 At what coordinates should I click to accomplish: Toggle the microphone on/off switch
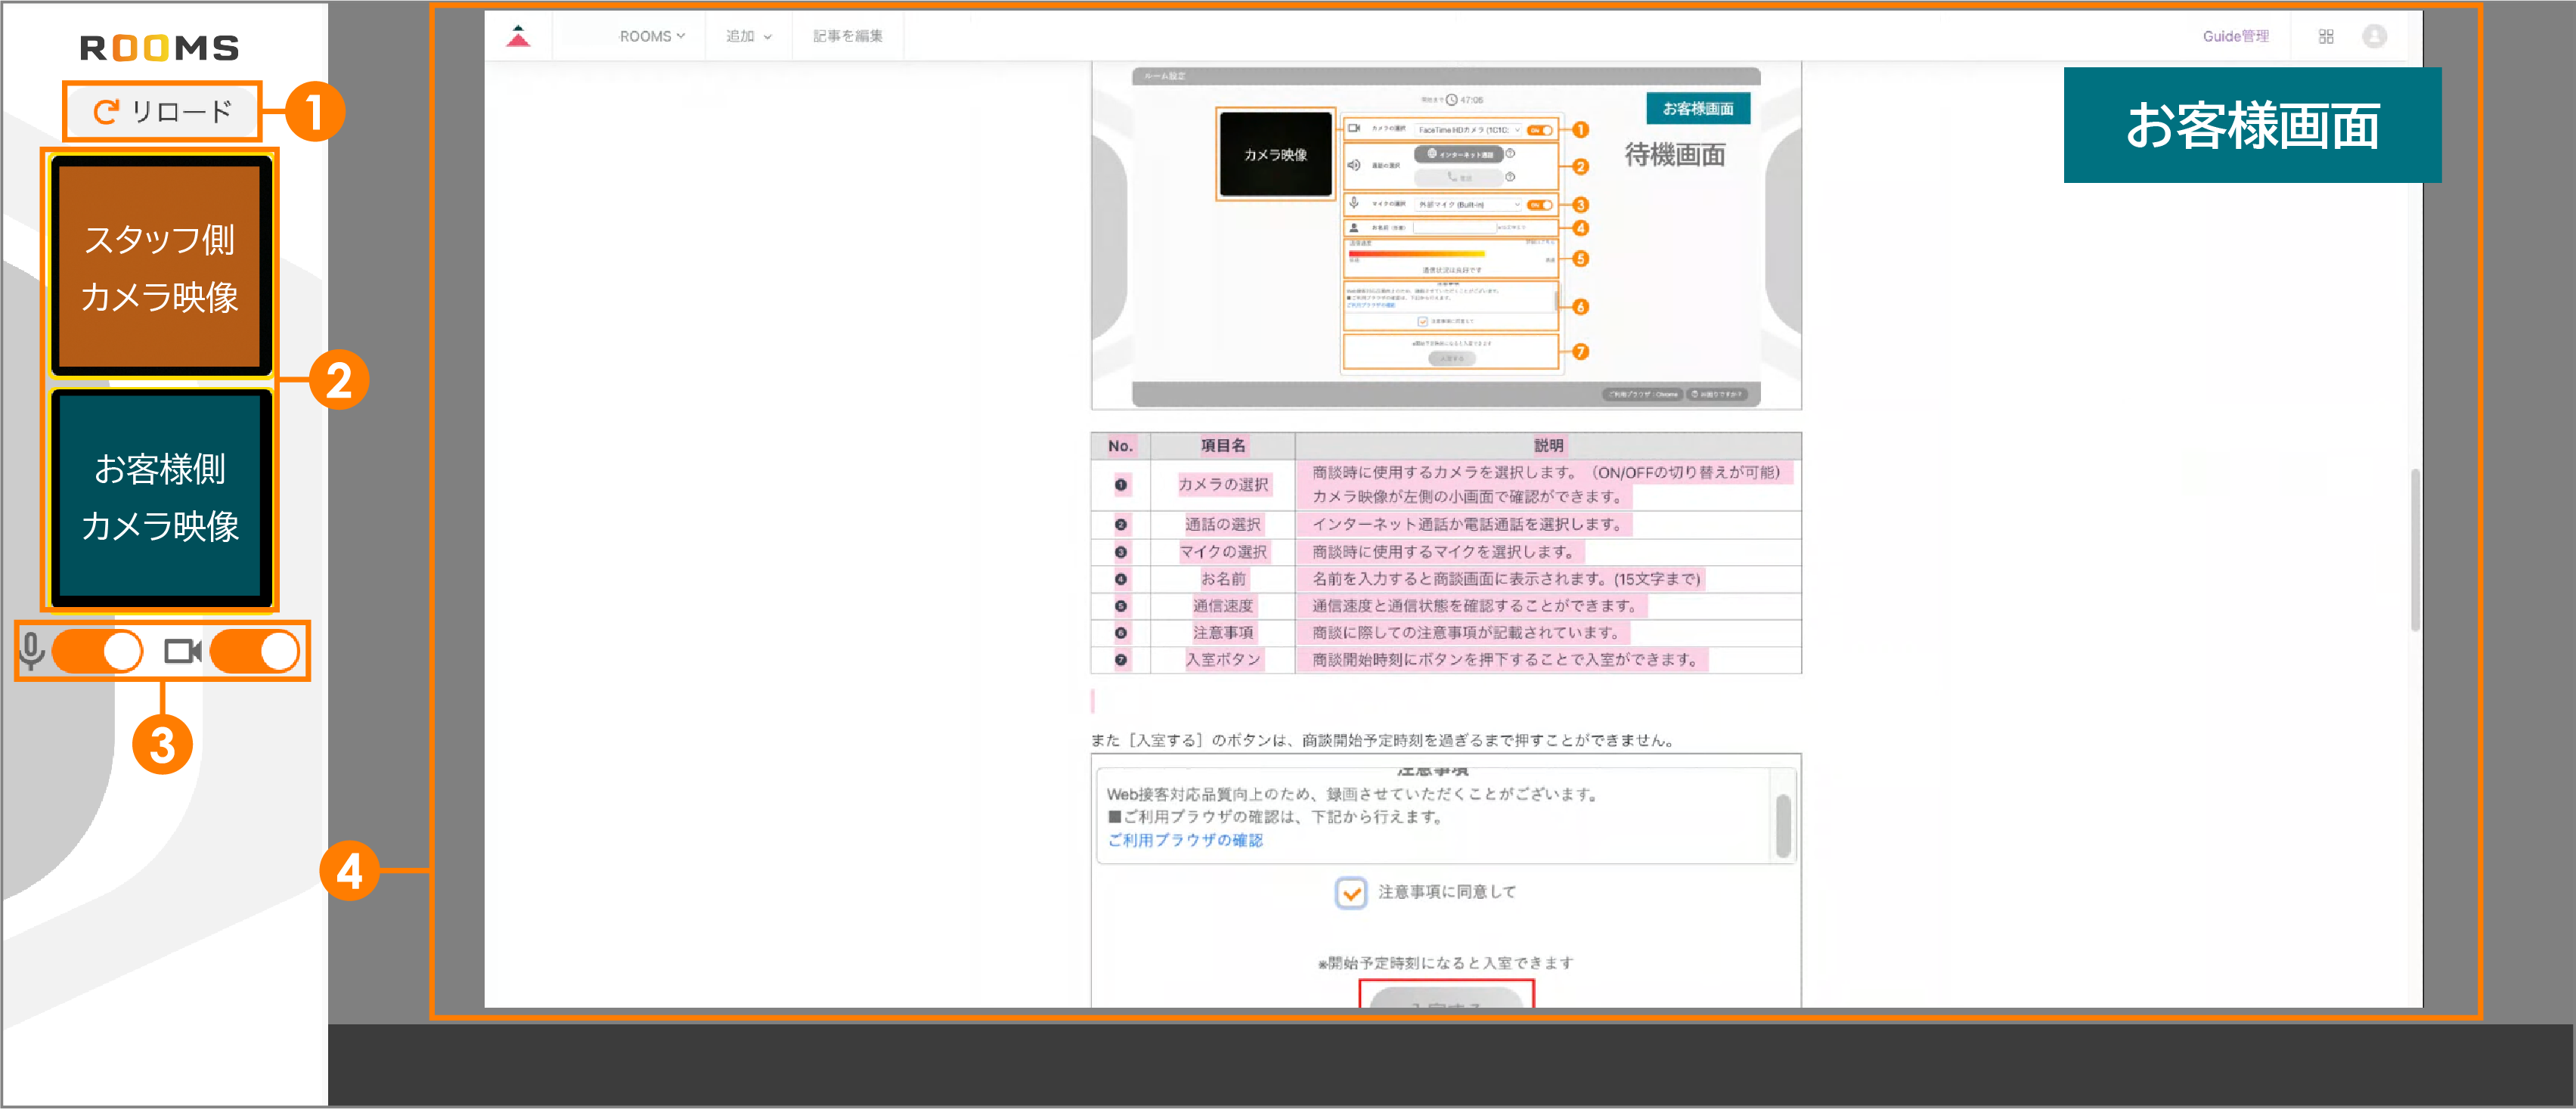(98, 651)
